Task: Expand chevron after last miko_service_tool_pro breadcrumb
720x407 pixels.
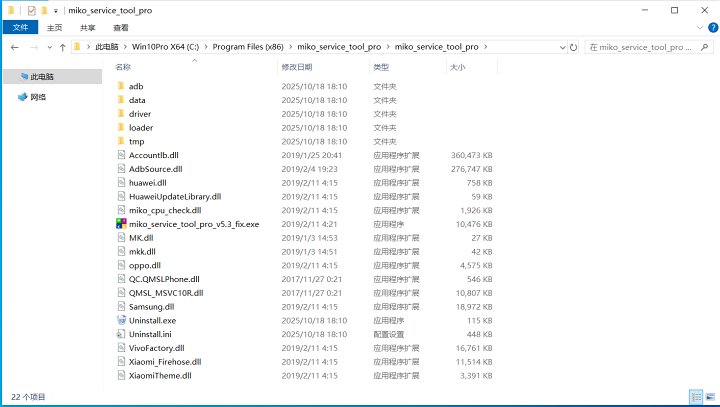Action: coord(485,47)
